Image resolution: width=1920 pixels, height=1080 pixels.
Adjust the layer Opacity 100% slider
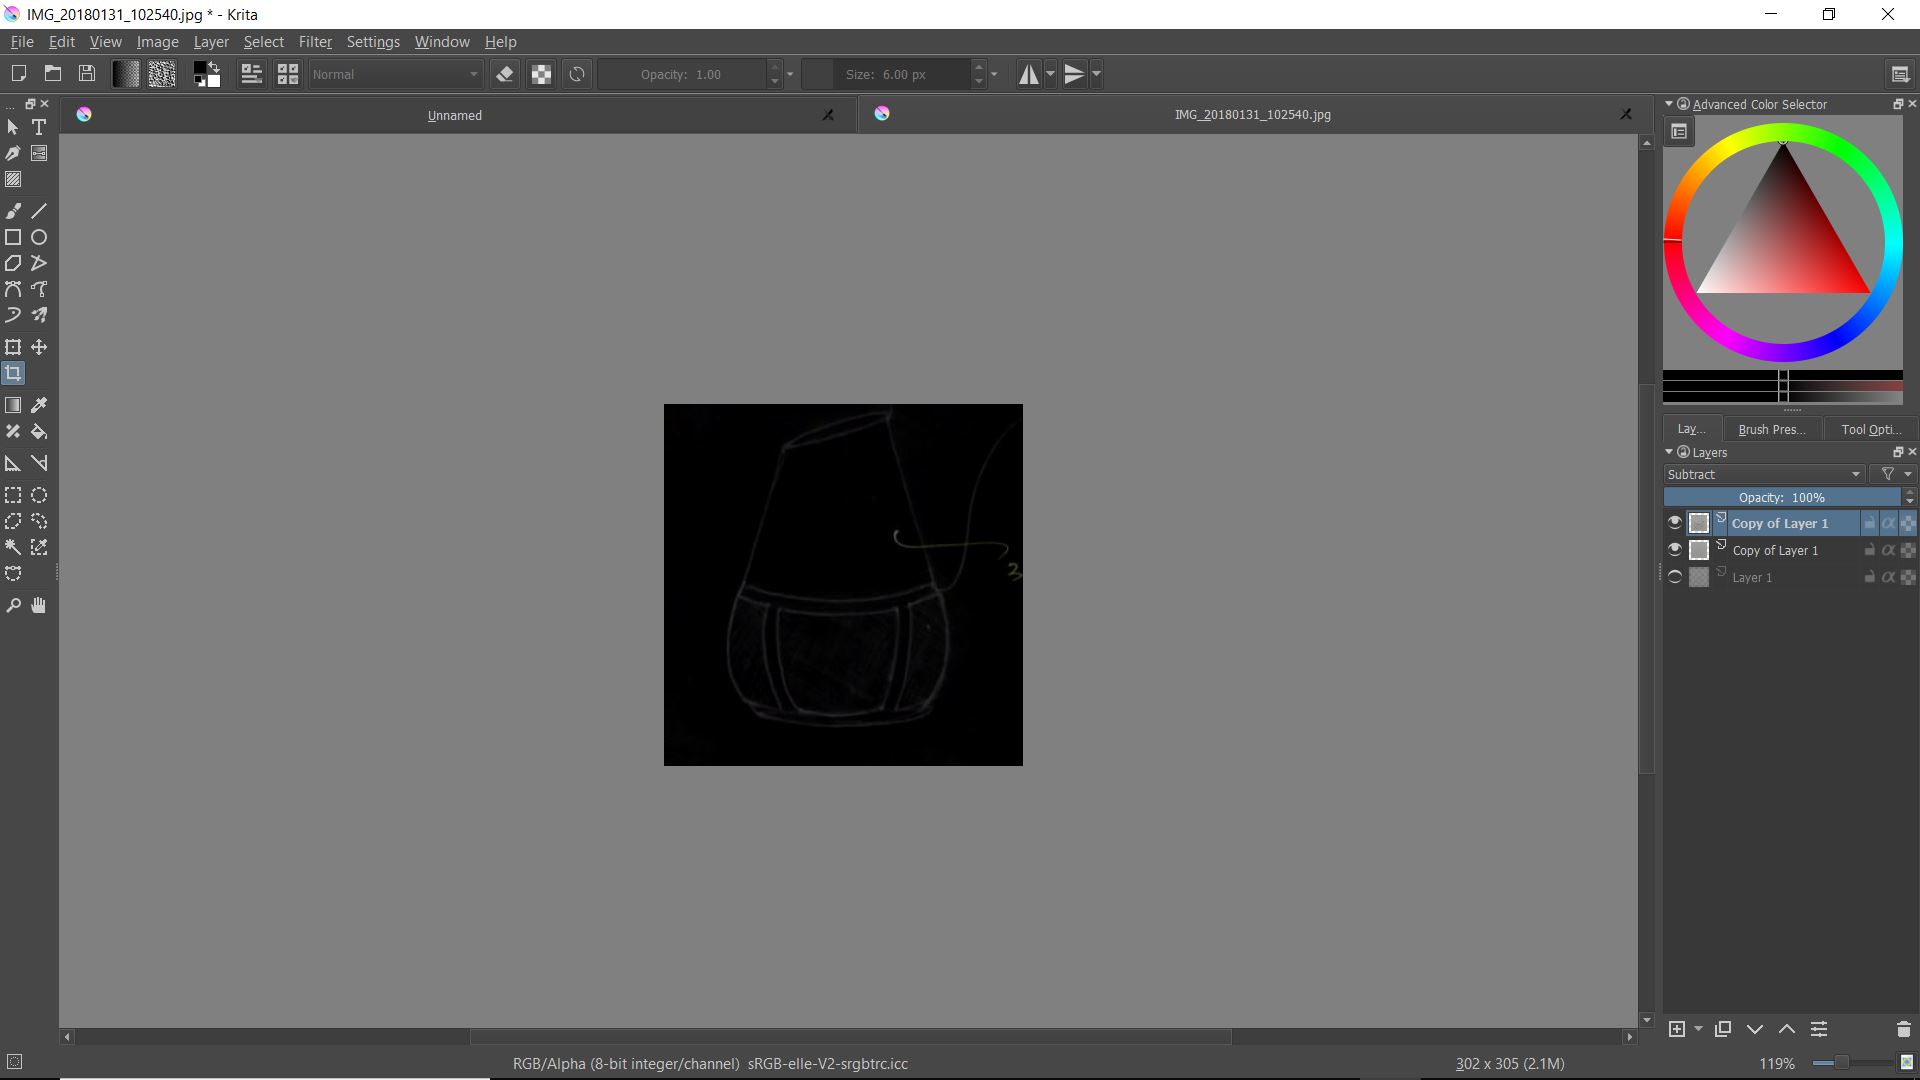(1782, 497)
